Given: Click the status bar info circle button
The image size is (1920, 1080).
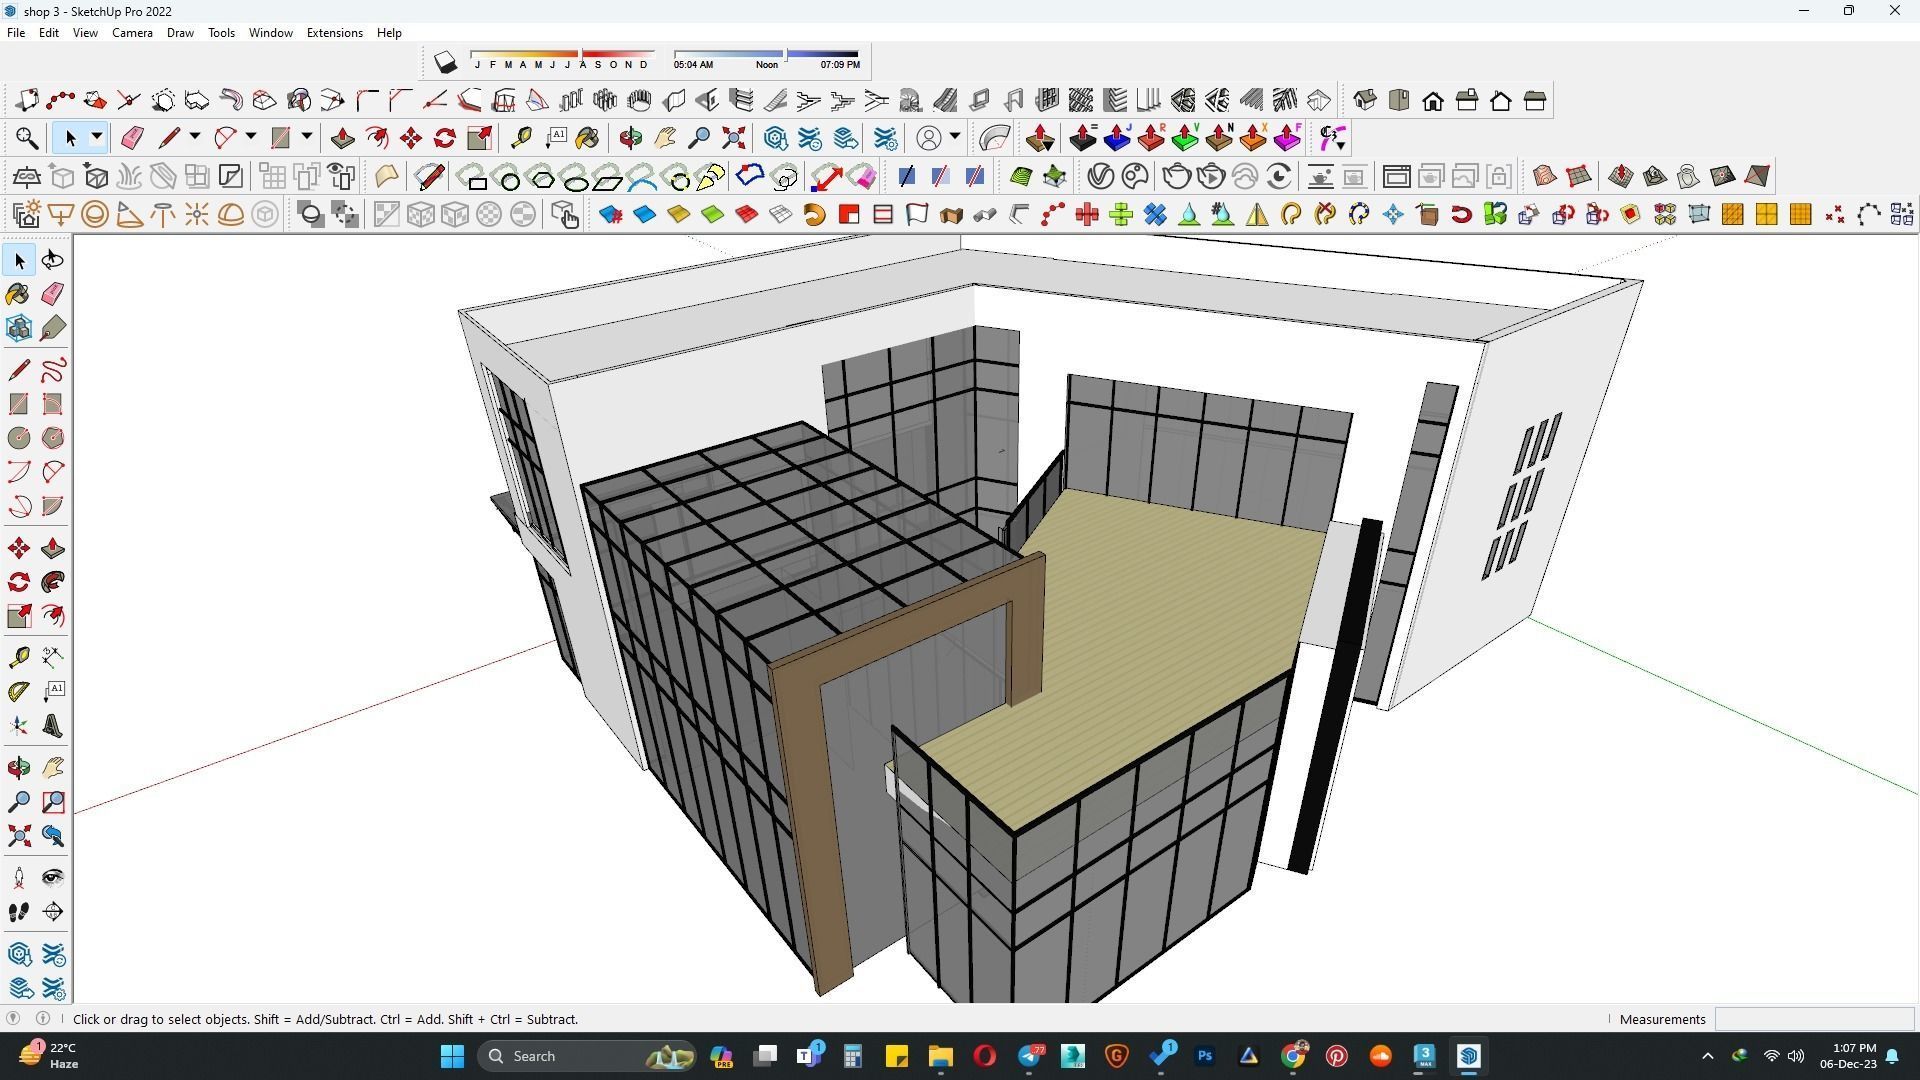Looking at the screenshot, I should 42,1019.
